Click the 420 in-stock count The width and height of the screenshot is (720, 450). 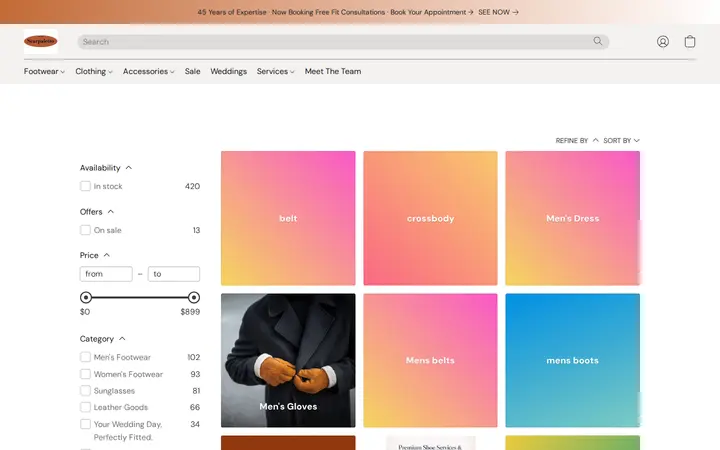tap(192, 186)
